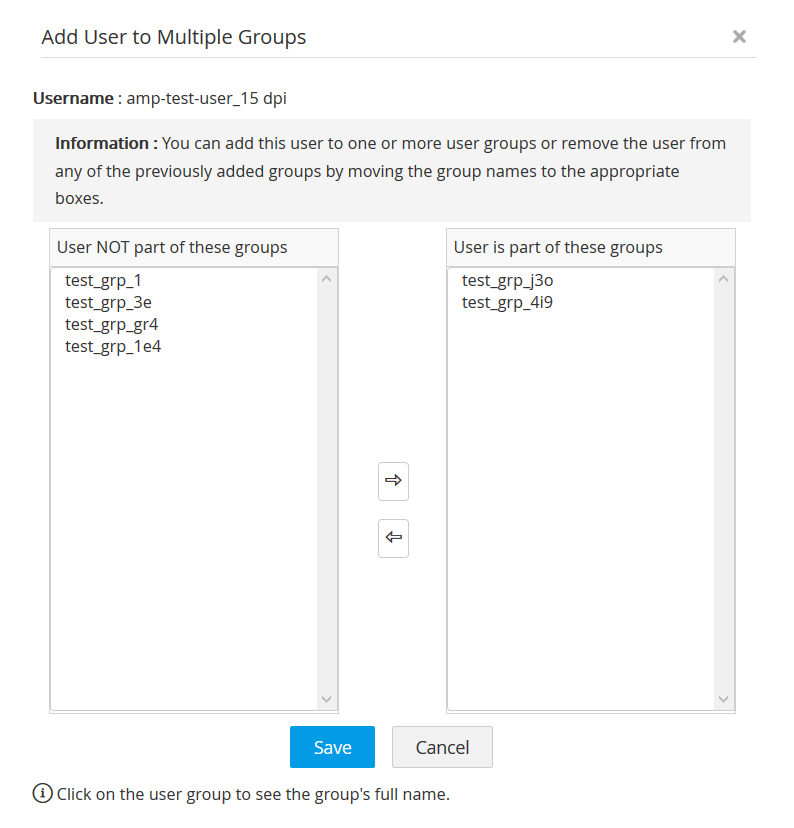The width and height of the screenshot is (794, 828).
Task: Select test_grp_j3o in right list
Action: (x=507, y=281)
